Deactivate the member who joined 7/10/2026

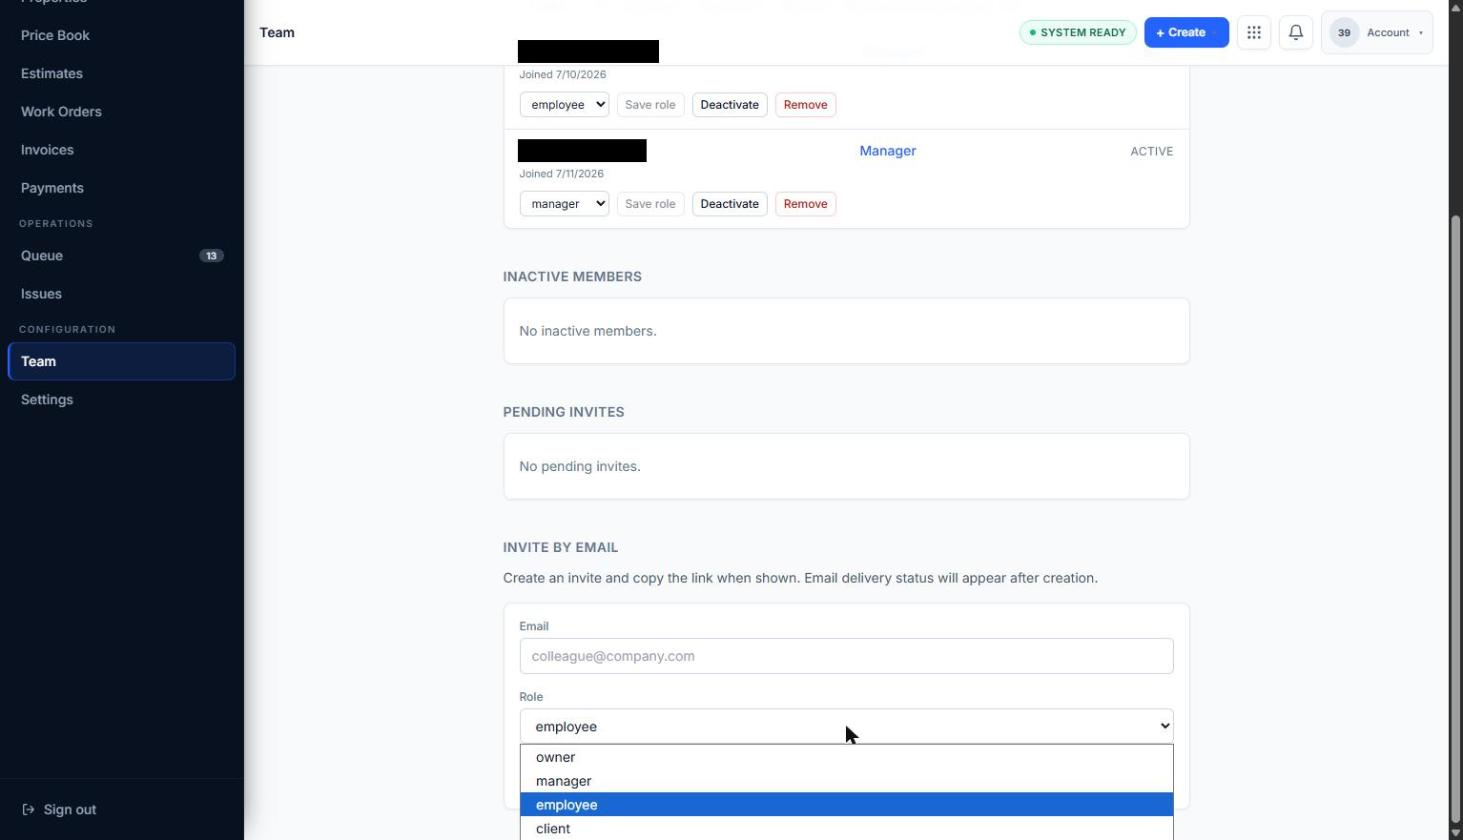[x=730, y=105]
